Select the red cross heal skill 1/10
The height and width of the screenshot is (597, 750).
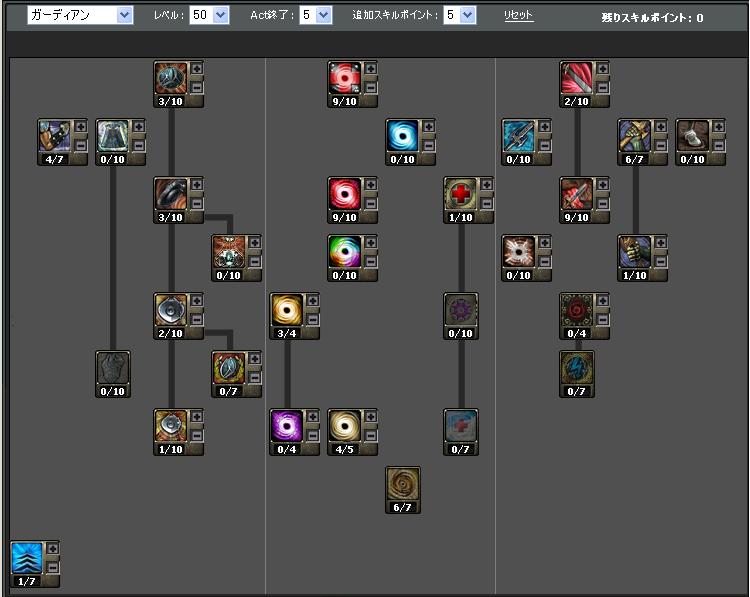[x=460, y=194]
